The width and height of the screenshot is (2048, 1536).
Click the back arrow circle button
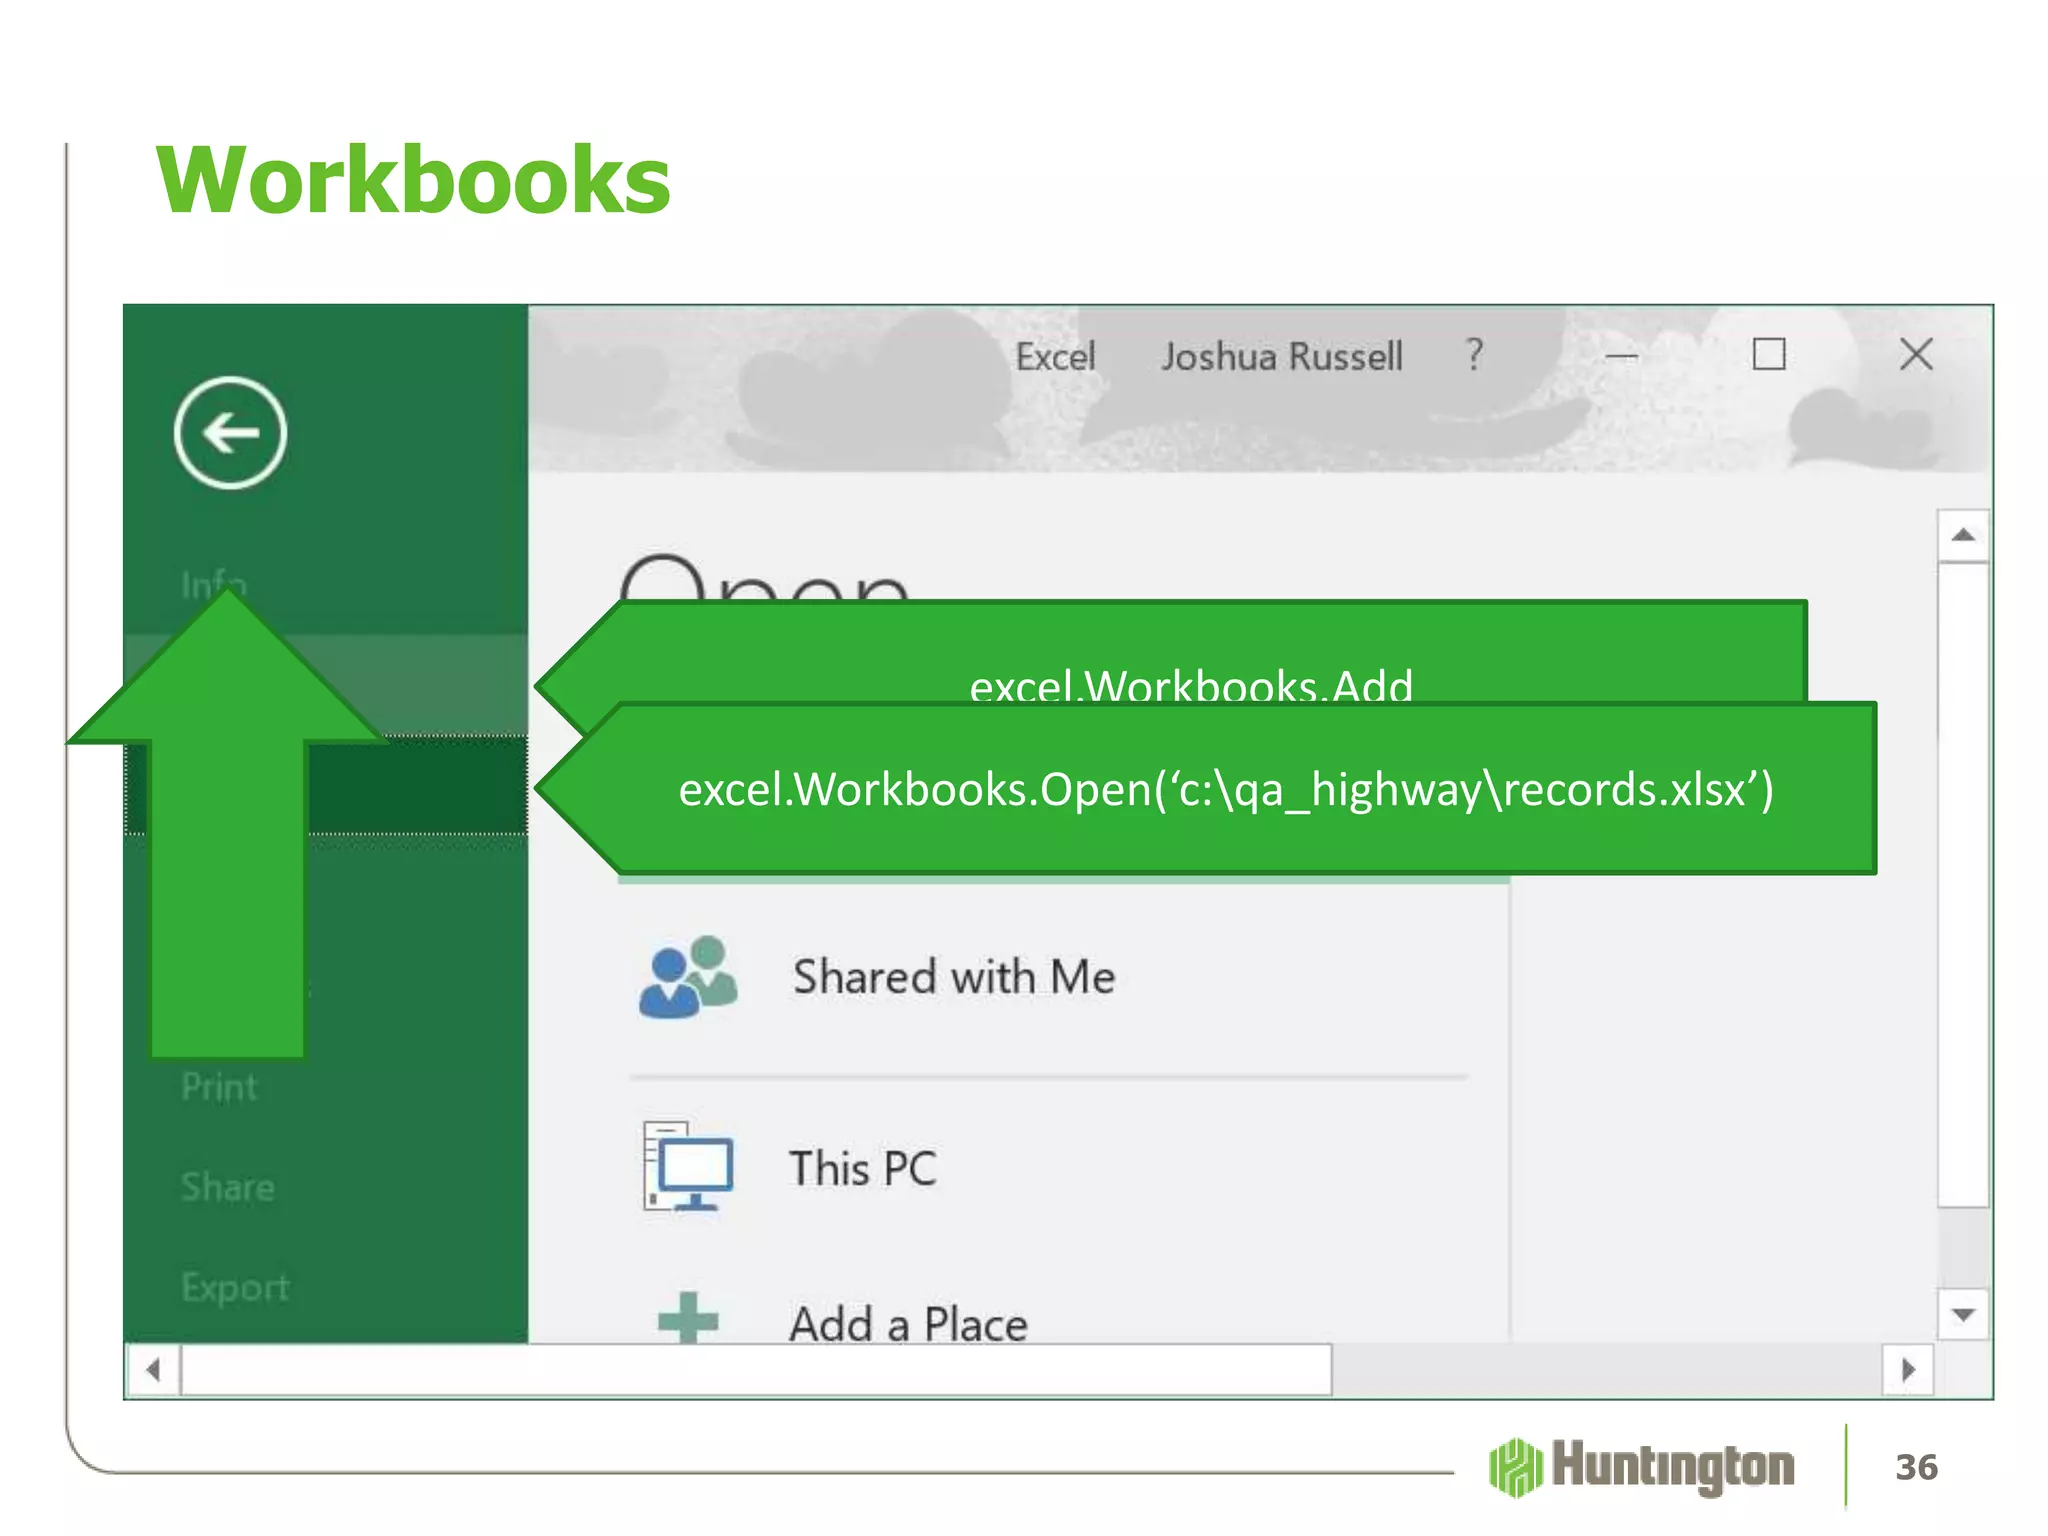coord(230,433)
